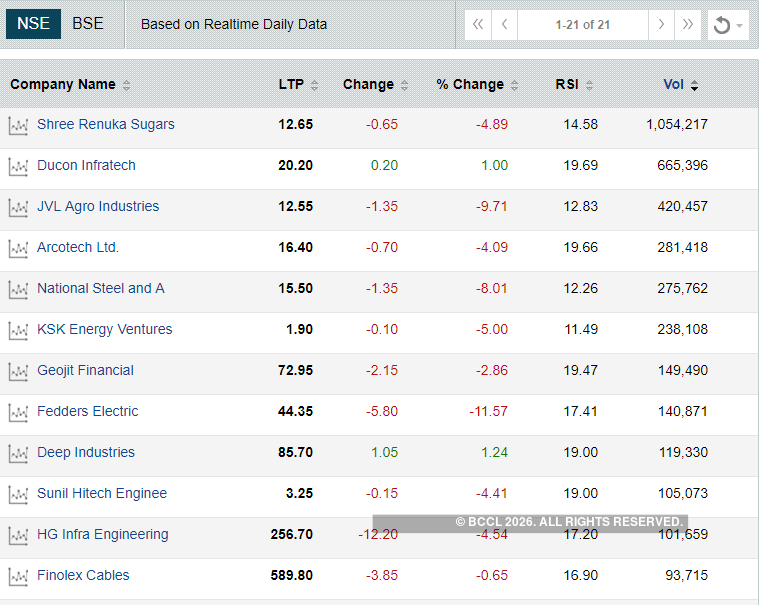
Task: Click LTP value 1.90
Action: click(x=299, y=329)
